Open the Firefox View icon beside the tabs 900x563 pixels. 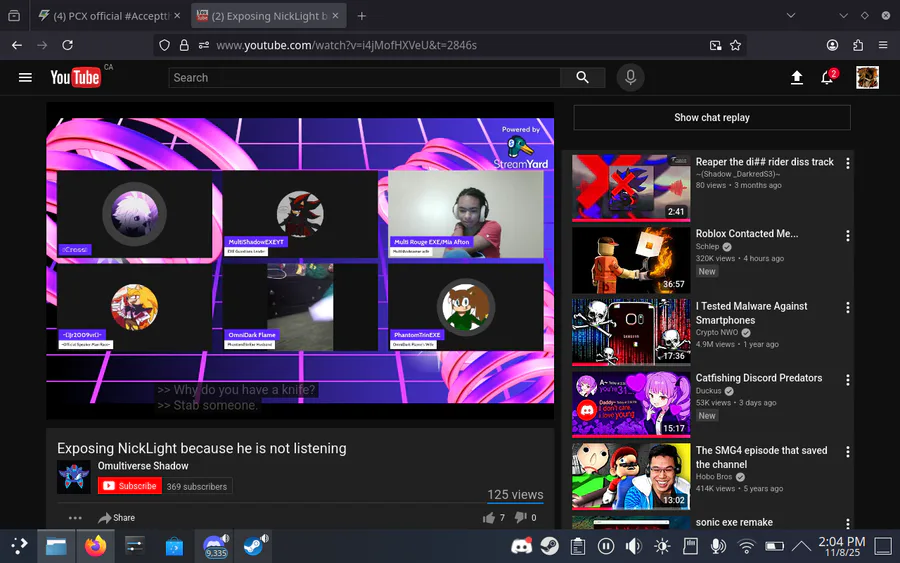click(x=14, y=16)
